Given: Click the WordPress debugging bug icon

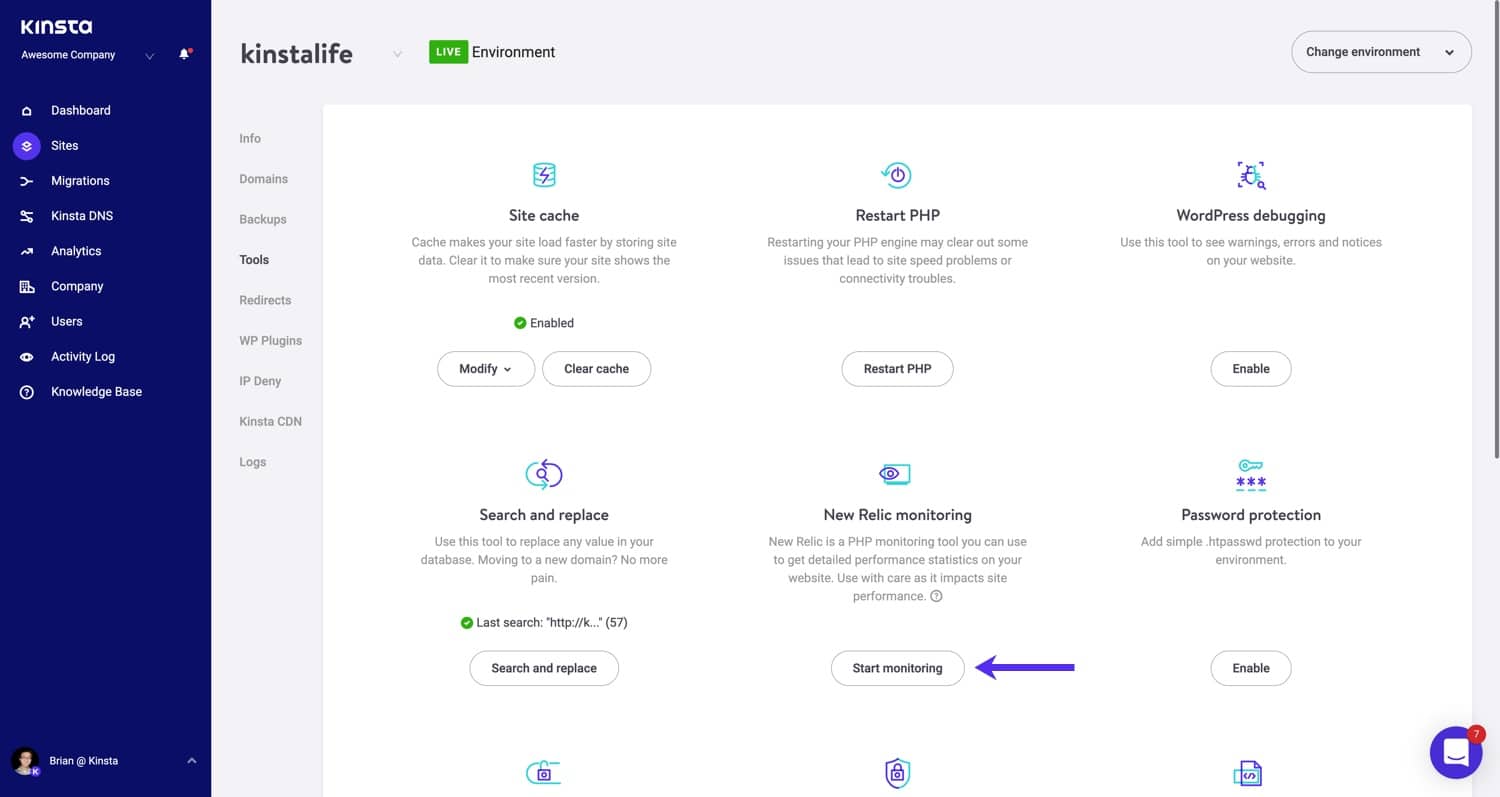Looking at the screenshot, I should coord(1250,175).
